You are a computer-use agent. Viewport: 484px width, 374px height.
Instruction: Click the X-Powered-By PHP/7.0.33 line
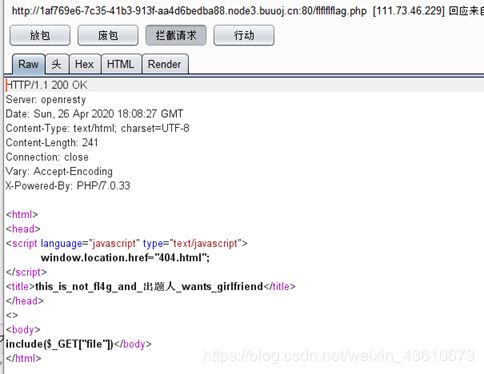68,185
